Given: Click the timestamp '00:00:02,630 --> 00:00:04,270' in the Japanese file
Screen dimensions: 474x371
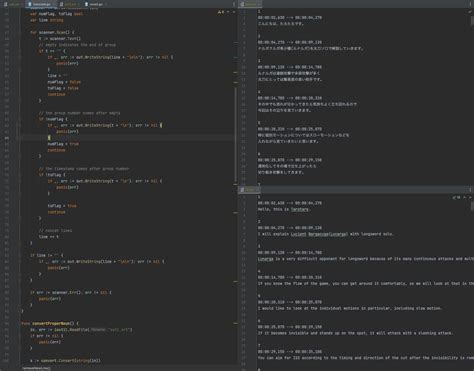Looking at the screenshot, I should (x=290, y=18).
